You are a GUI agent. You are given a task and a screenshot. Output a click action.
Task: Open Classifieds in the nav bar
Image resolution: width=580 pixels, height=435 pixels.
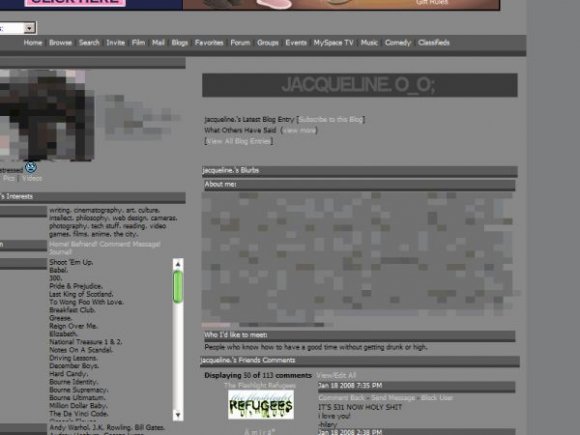point(434,43)
